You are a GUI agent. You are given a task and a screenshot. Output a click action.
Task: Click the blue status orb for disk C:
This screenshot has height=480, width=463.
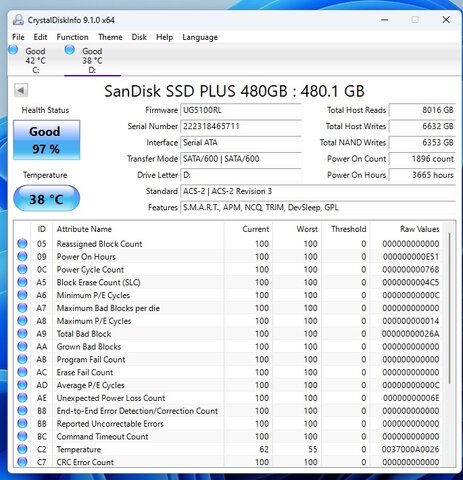tap(13, 50)
